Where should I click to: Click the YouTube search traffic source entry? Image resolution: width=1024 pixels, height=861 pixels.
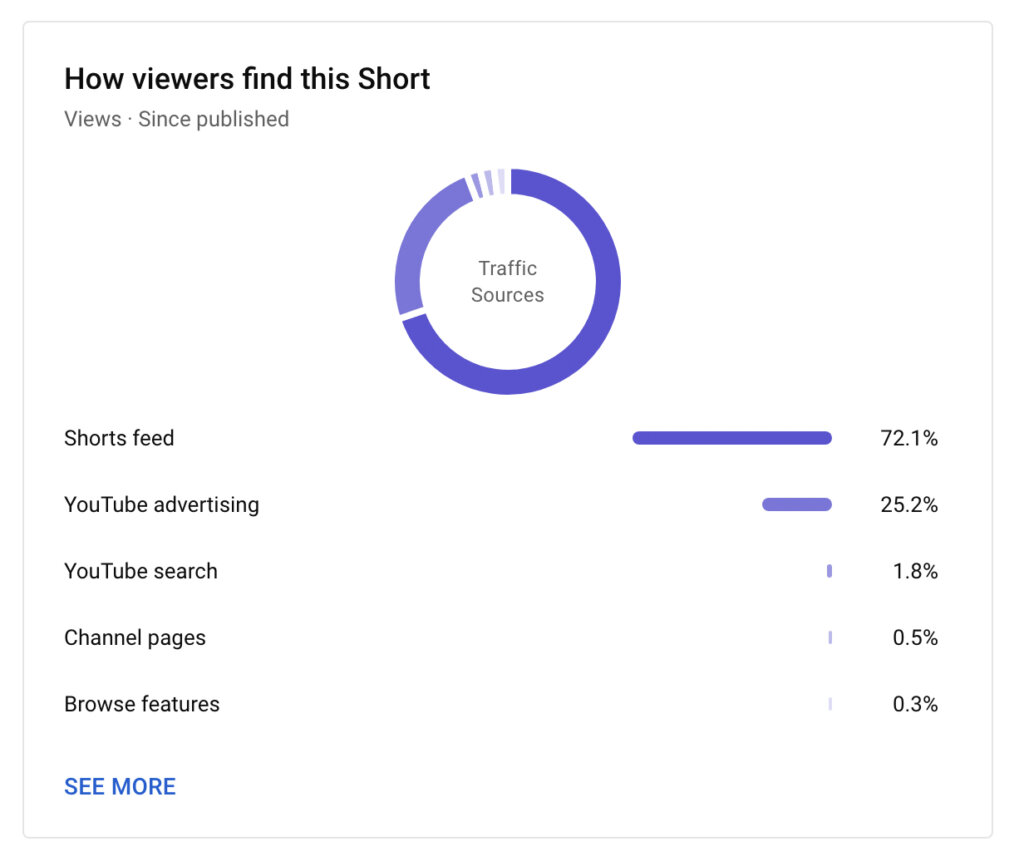coord(140,571)
